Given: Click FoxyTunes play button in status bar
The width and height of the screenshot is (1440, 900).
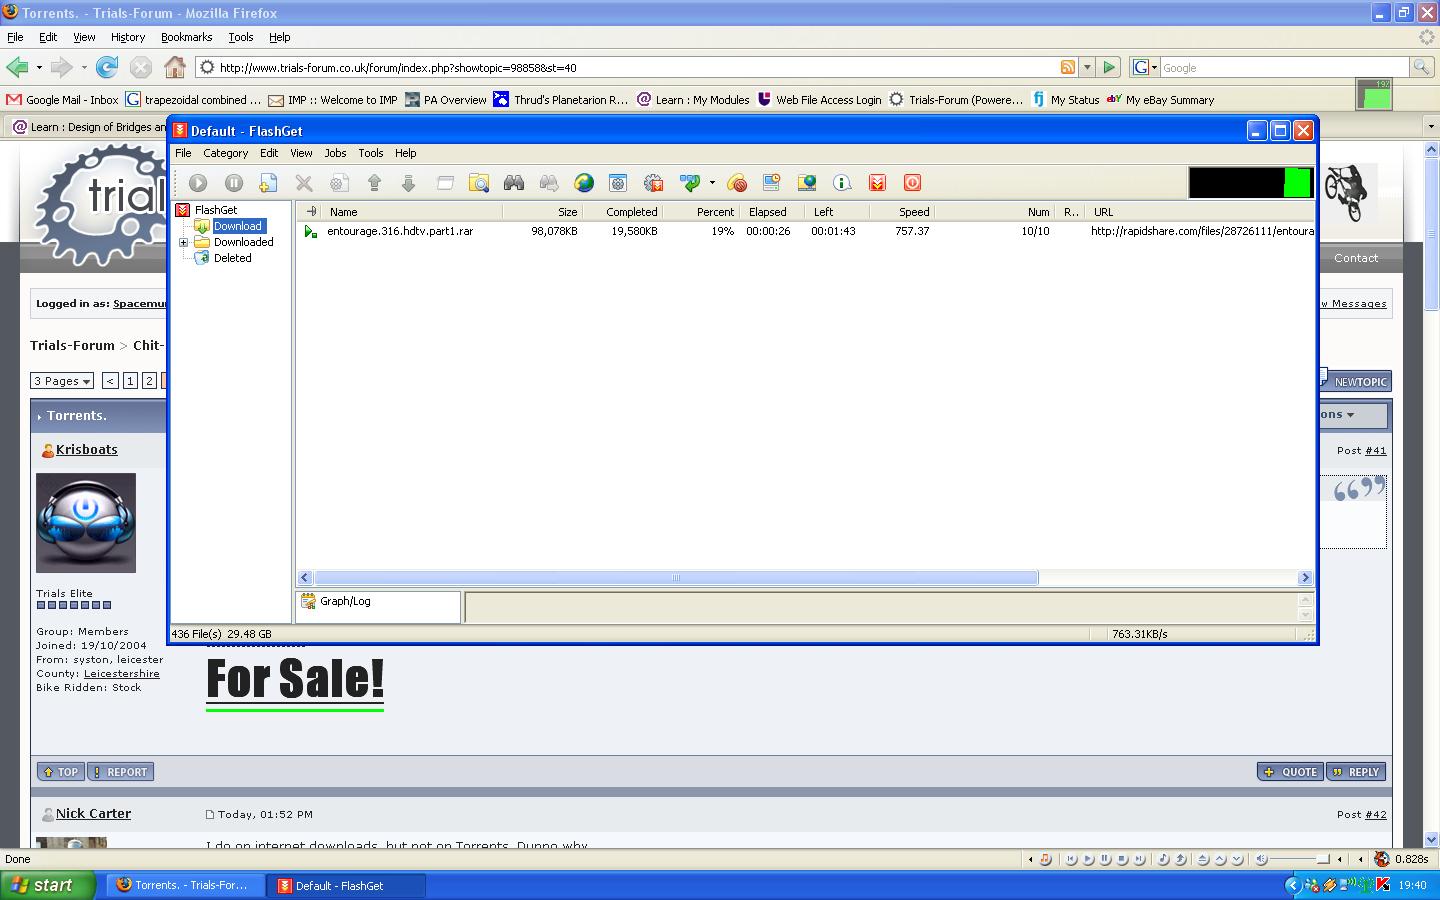Looking at the screenshot, I should click(x=1088, y=859).
